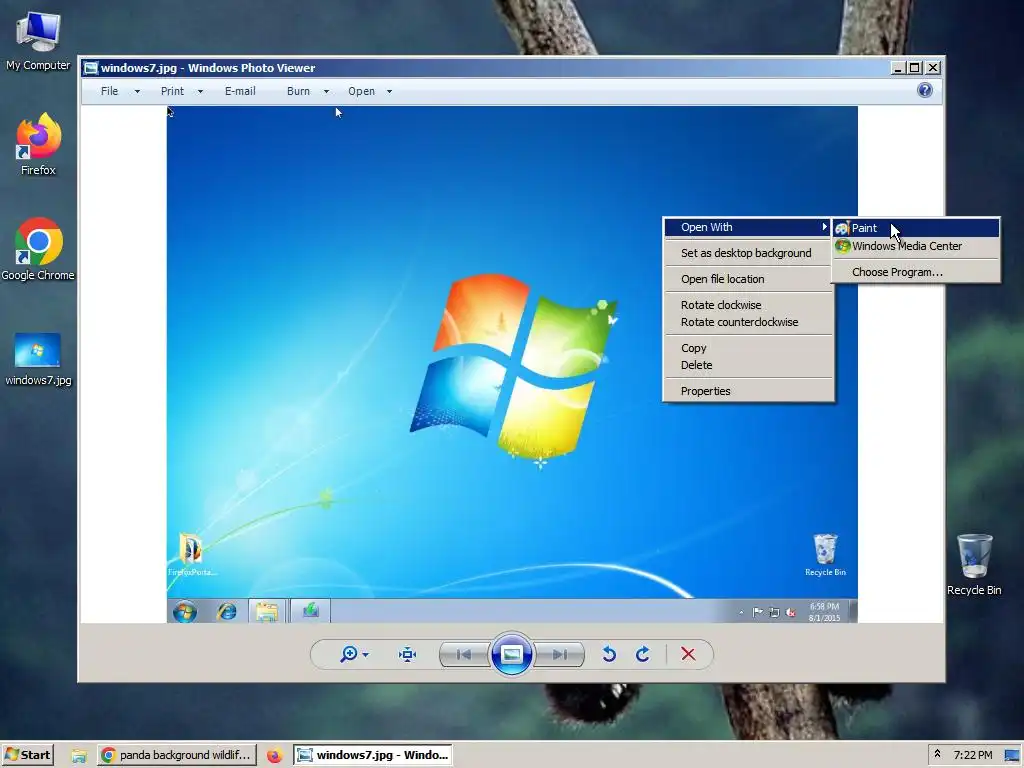Viewport: 1024px width, 768px height.
Task: Highlight the Open With menu entry
Action: pyautogui.click(x=748, y=227)
